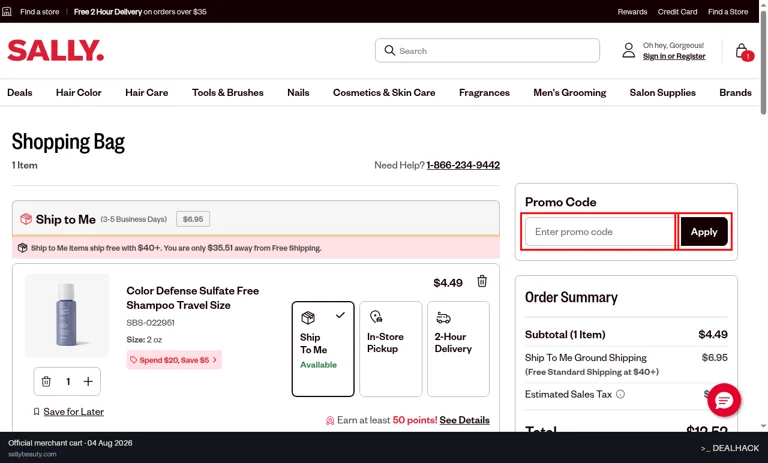Increase quantity with the plus icon
Image resolution: width=768 pixels, height=463 pixels.
tap(88, 381)
